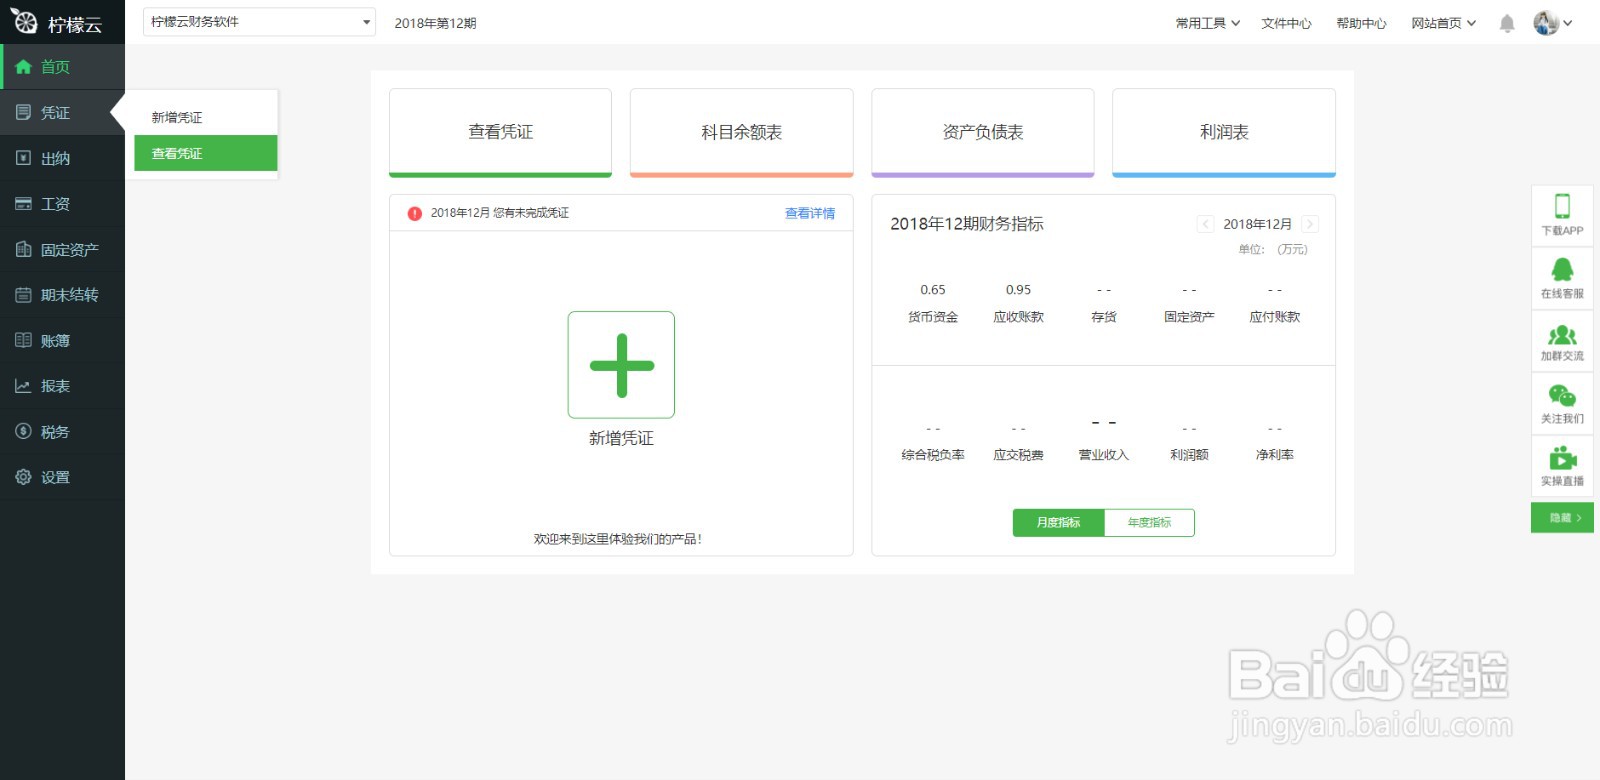Expand the 网站首页 menu
The image size is (1600, 780).
1444,23
